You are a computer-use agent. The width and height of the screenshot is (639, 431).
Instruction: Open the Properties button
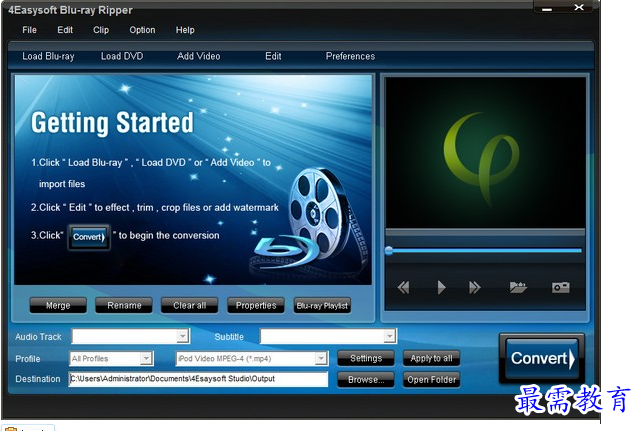[x=256, y=306]
